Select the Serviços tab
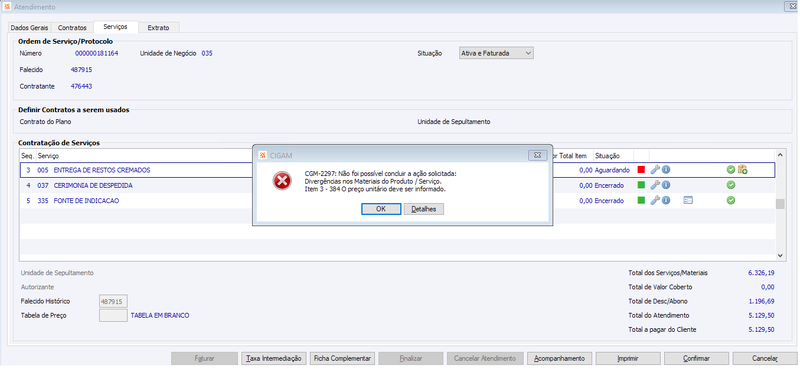800x369 pixels. point(115,27)
